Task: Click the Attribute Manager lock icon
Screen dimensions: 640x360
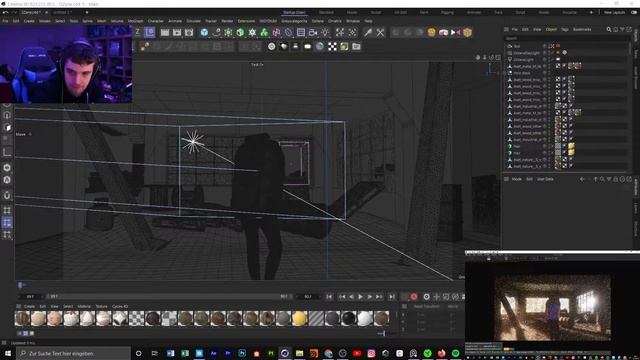Action: click(616, 179)
